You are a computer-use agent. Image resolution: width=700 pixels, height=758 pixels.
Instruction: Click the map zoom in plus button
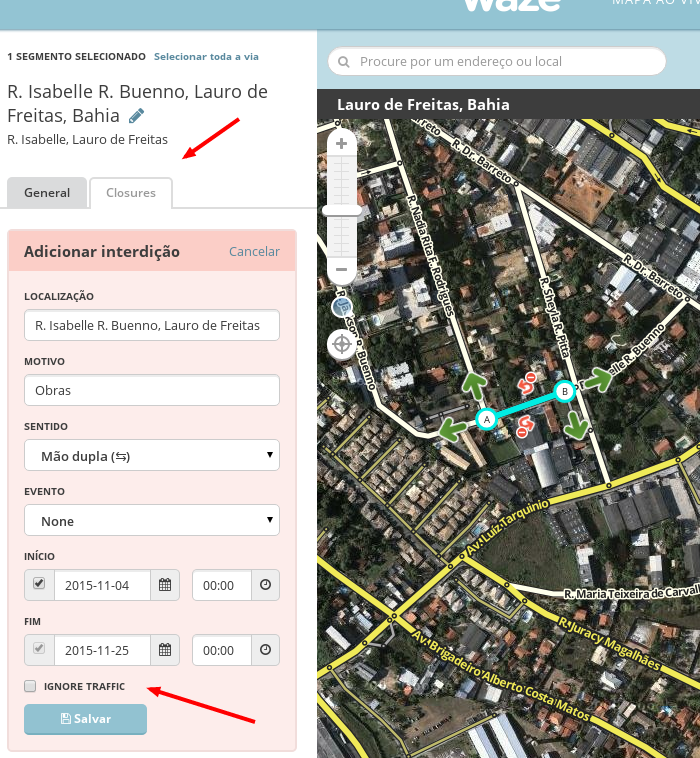click(342, 144)
